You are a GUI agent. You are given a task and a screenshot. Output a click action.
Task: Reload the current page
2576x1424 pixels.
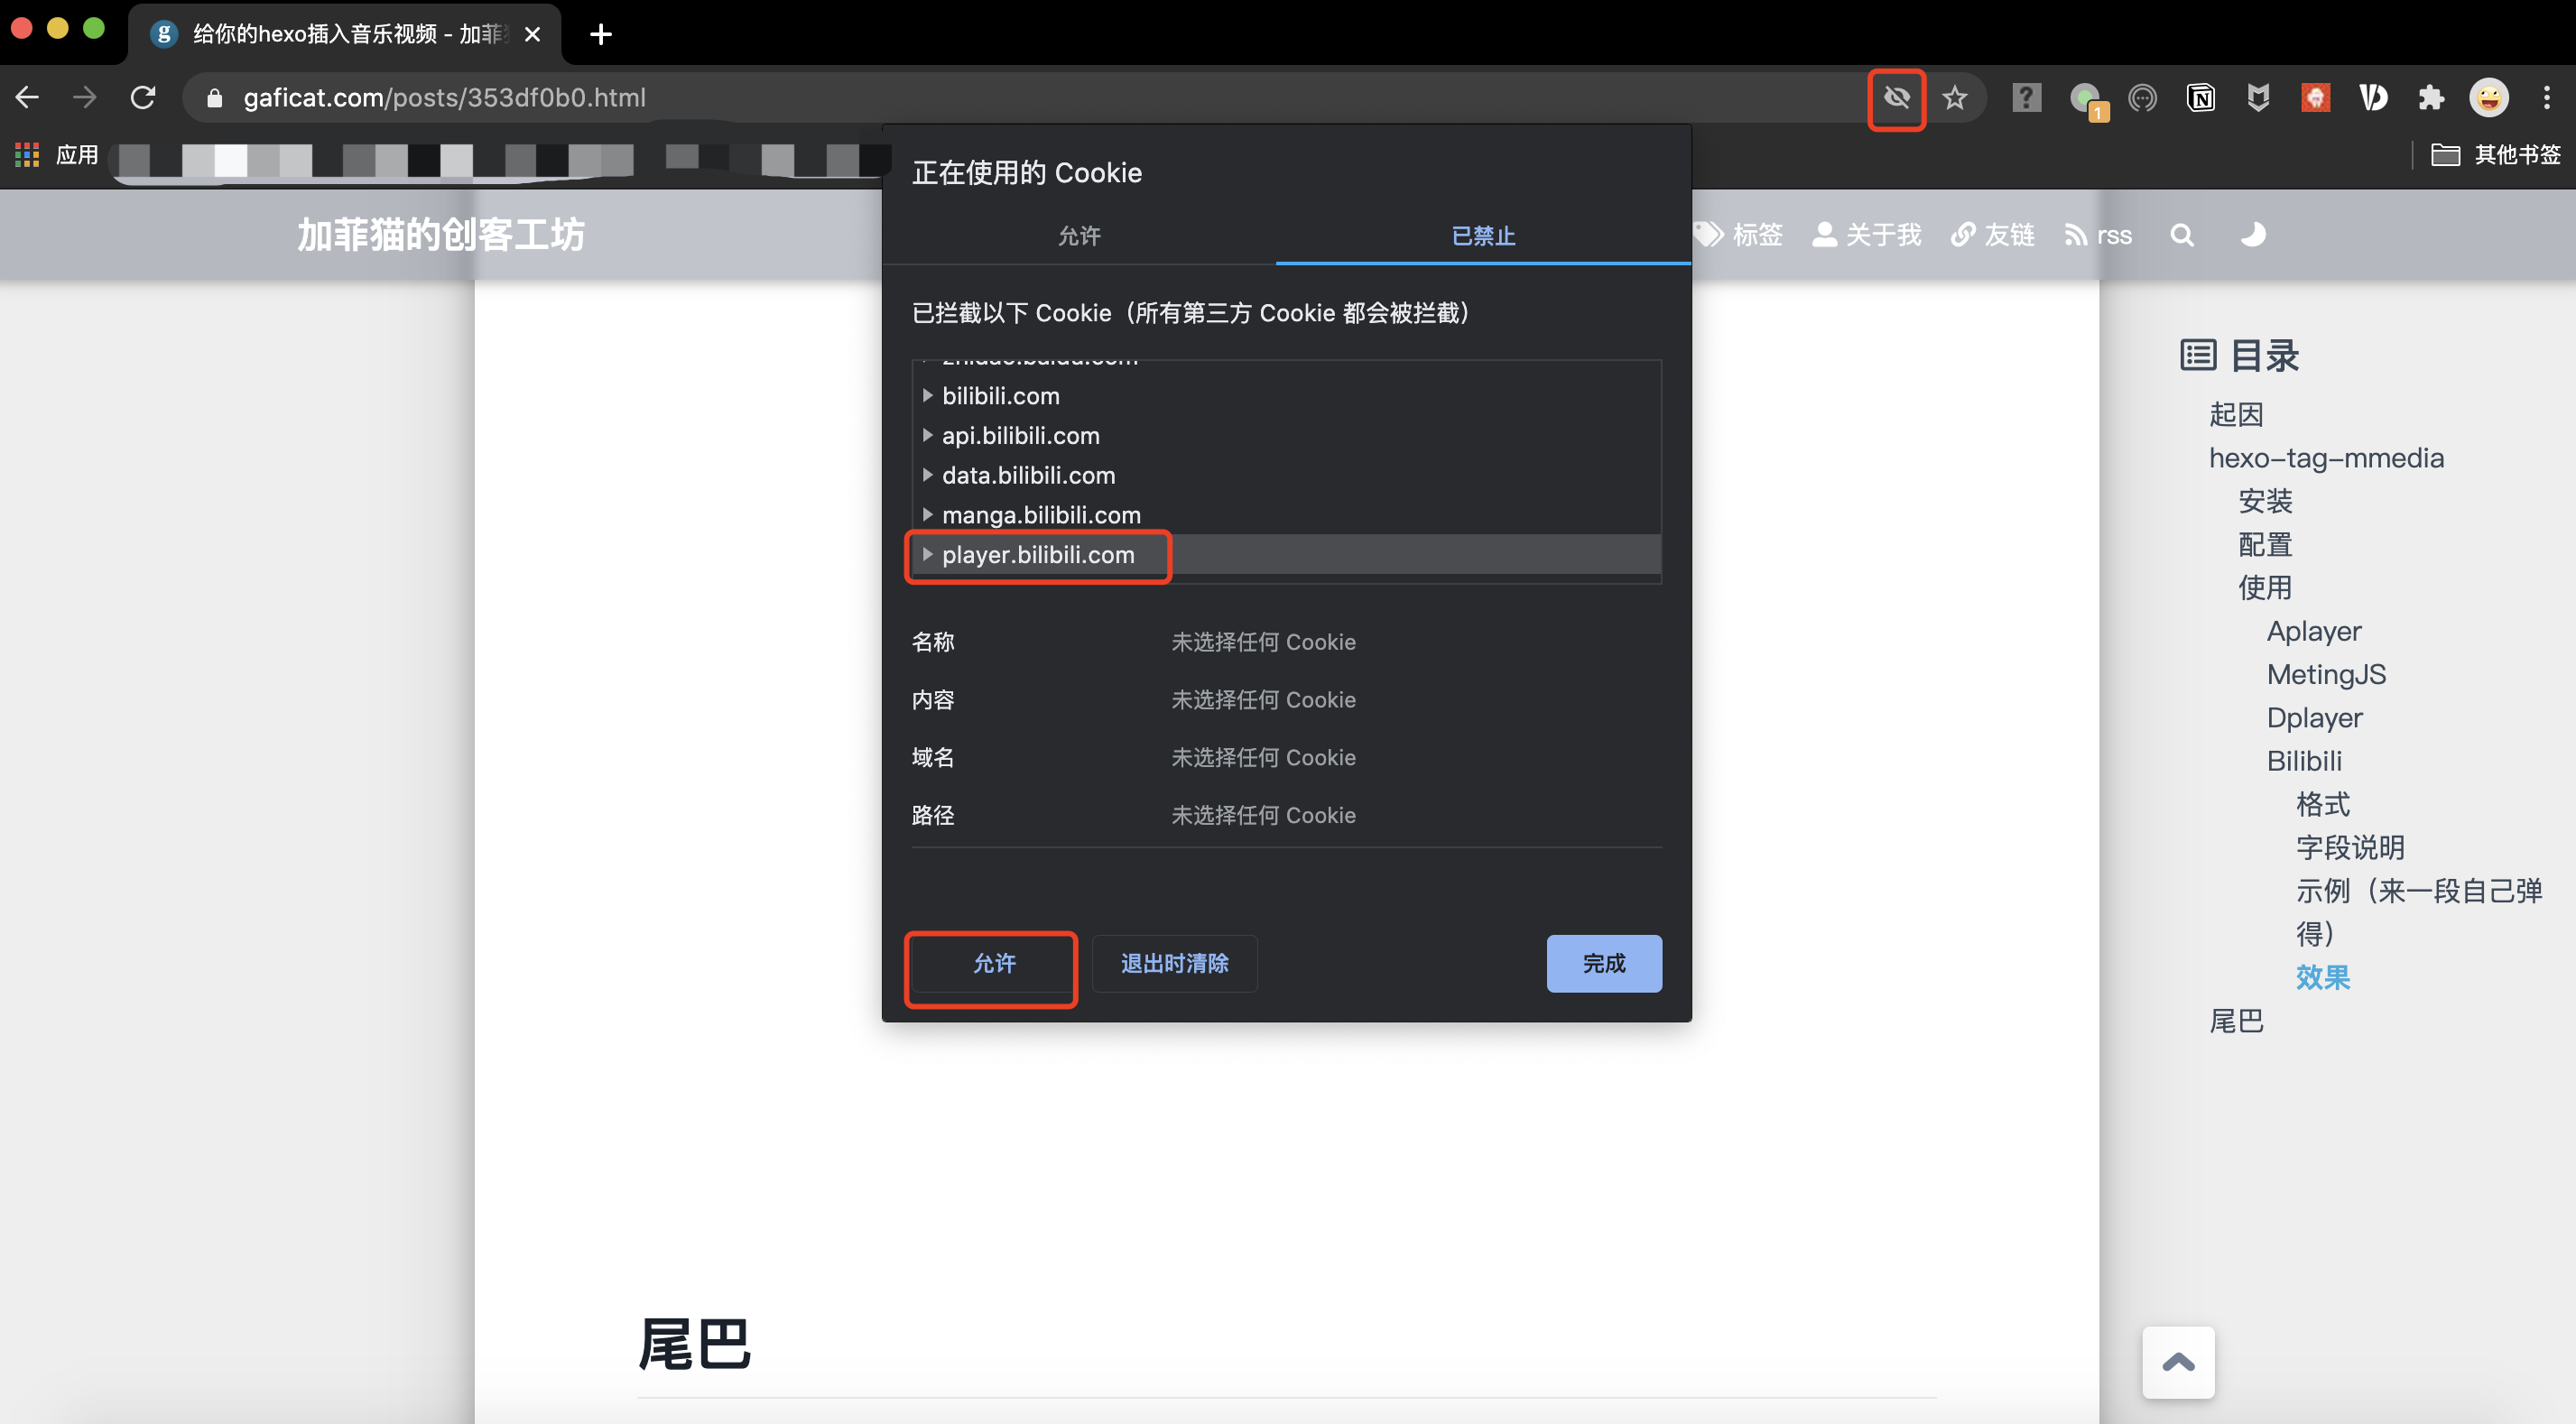coord(143,97)
